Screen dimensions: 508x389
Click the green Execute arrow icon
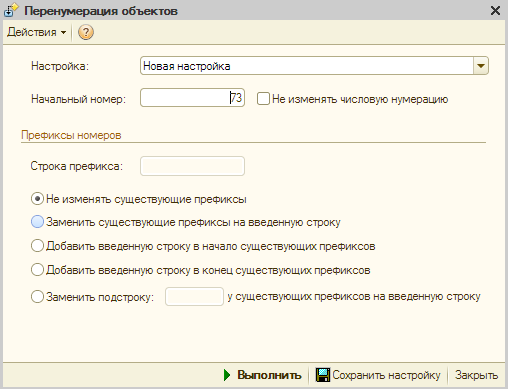(227, 375)
